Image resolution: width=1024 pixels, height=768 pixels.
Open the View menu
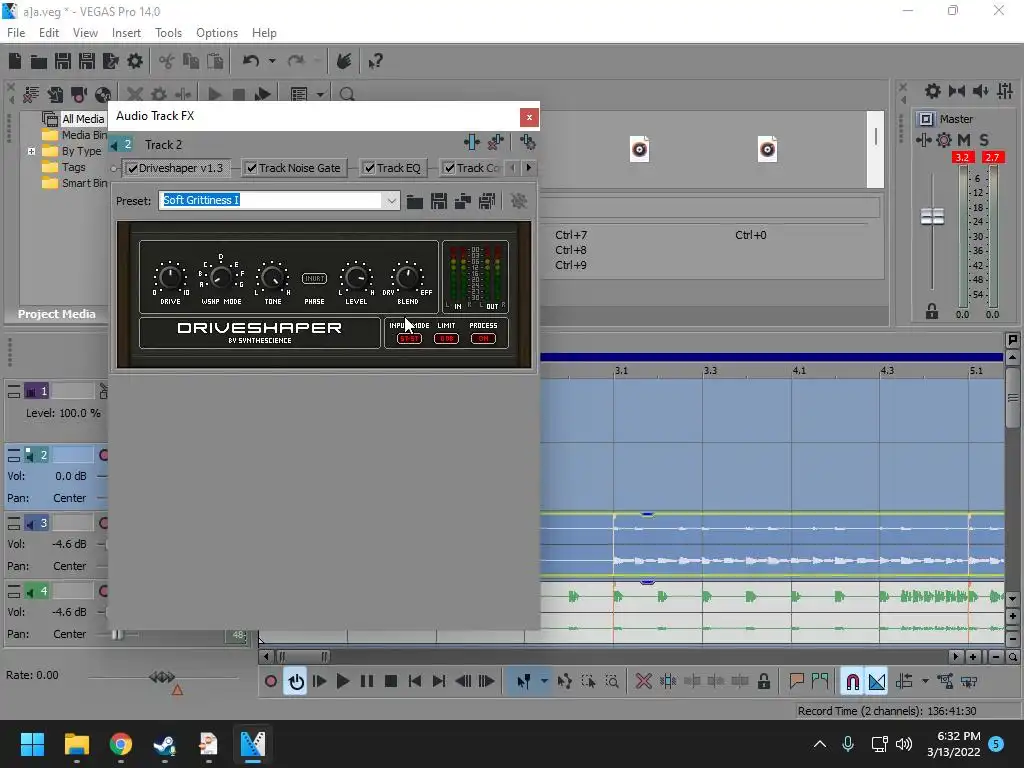click(x=85, y=33)
